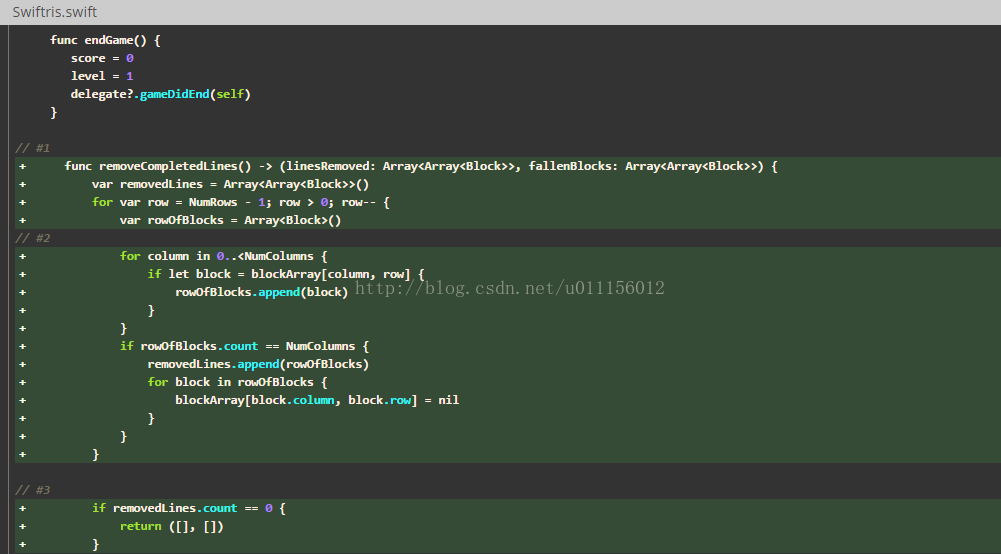The image size is (1001, 554).
Task: Click the '// #1' comment
Action: point(33,148)
